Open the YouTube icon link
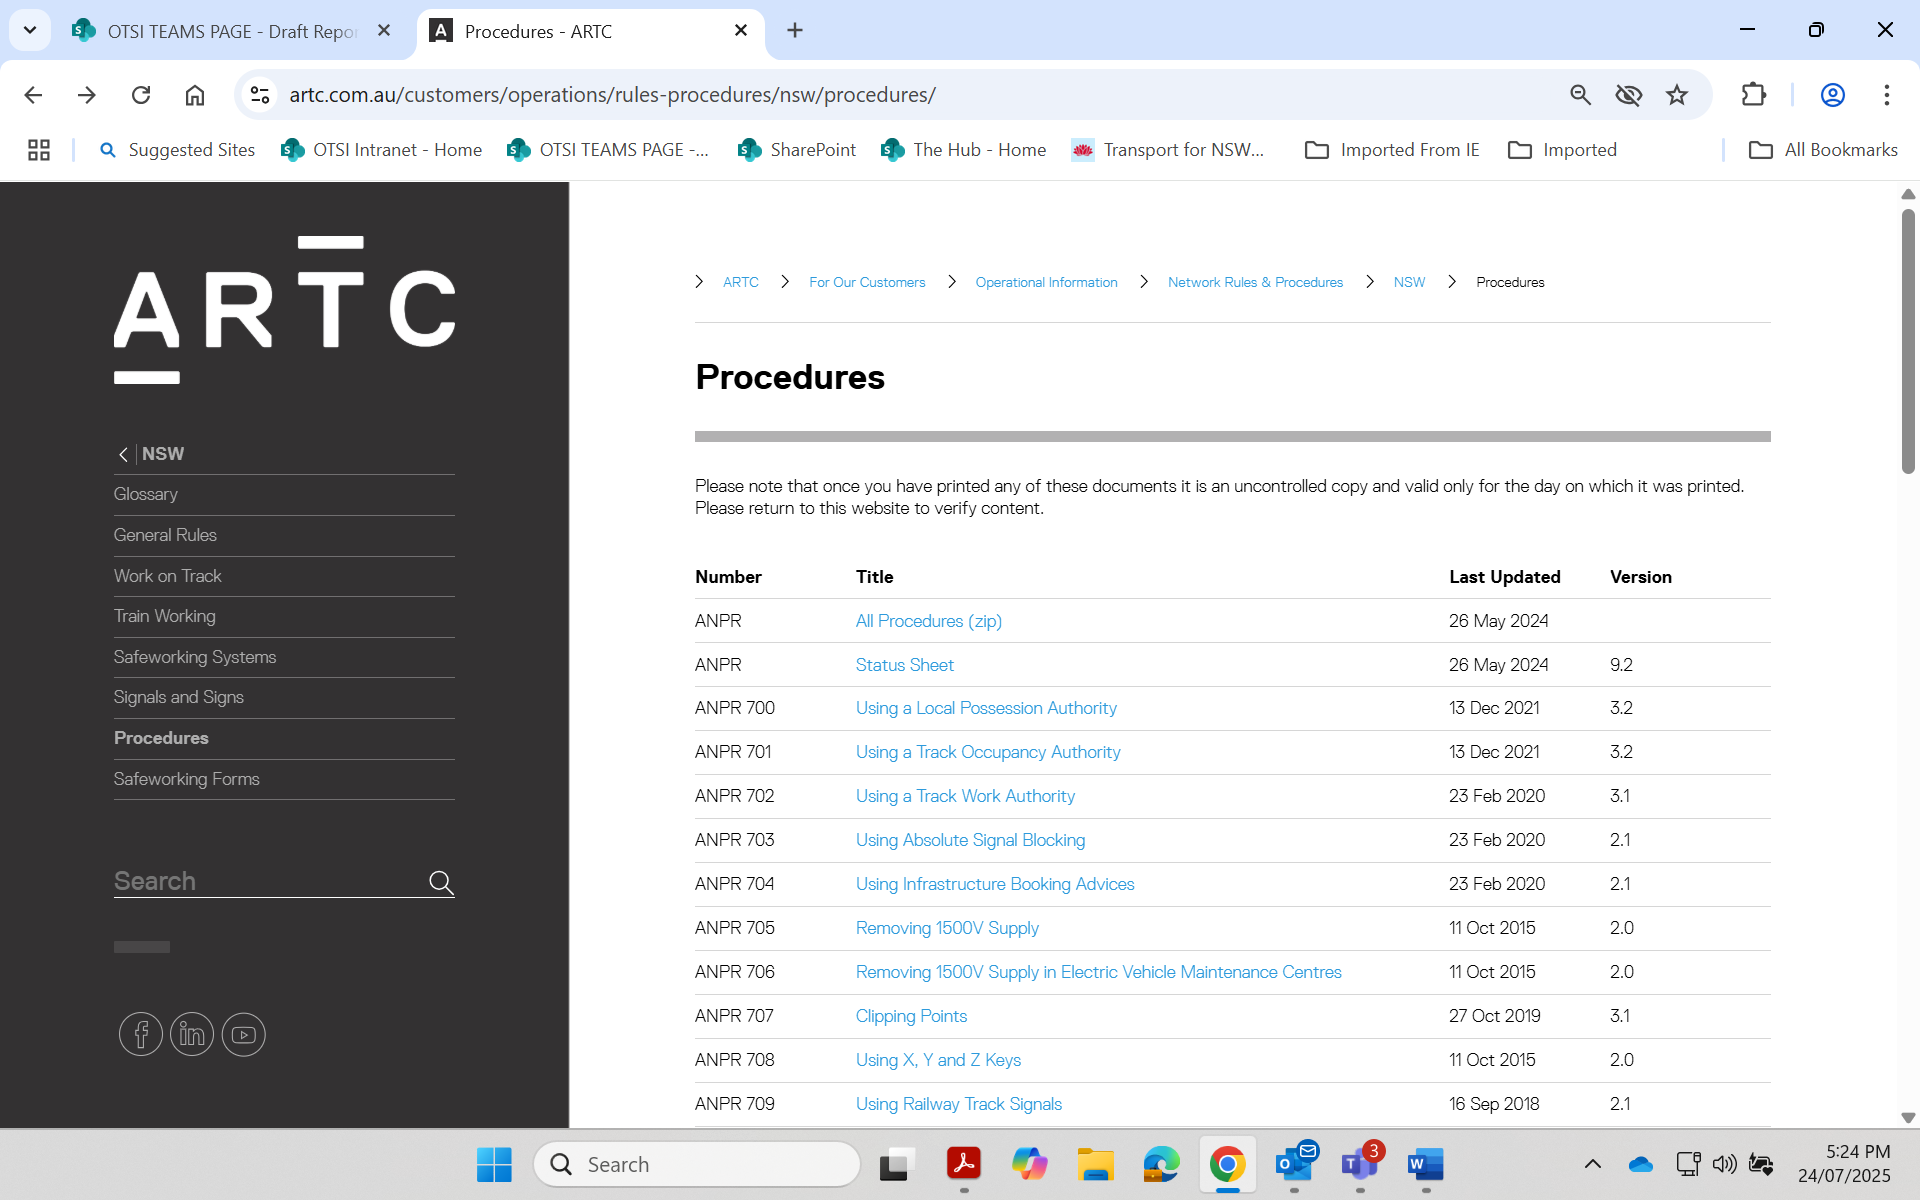This screenshot has height=1200, width=1920. click(x=244, y=1034)
